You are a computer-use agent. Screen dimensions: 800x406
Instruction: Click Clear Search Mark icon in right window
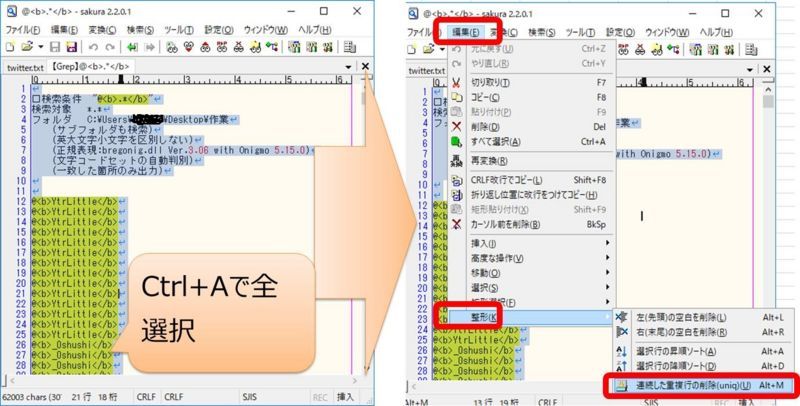click(640, 49)
